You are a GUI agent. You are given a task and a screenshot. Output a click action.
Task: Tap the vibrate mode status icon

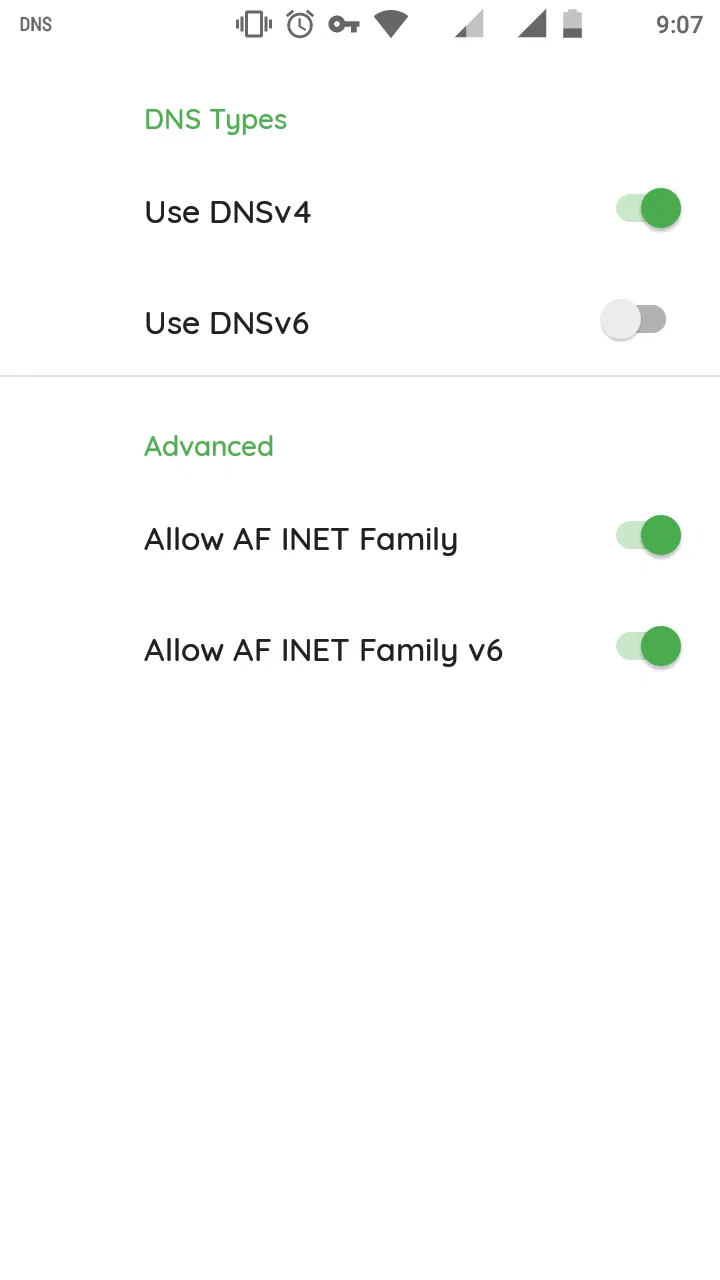pos(254,24)
